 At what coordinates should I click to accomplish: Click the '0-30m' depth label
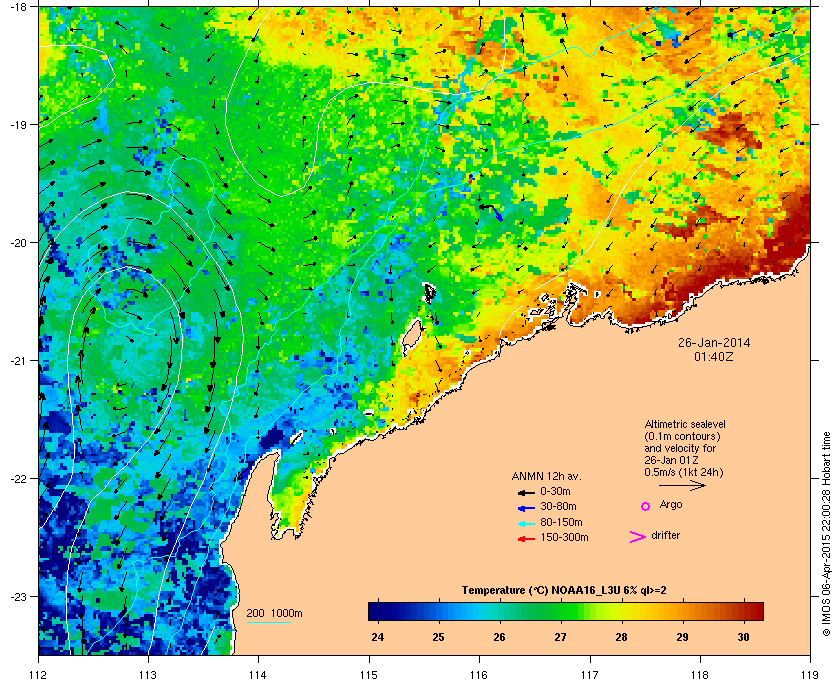pyautogui.click(x=555, y=491)
